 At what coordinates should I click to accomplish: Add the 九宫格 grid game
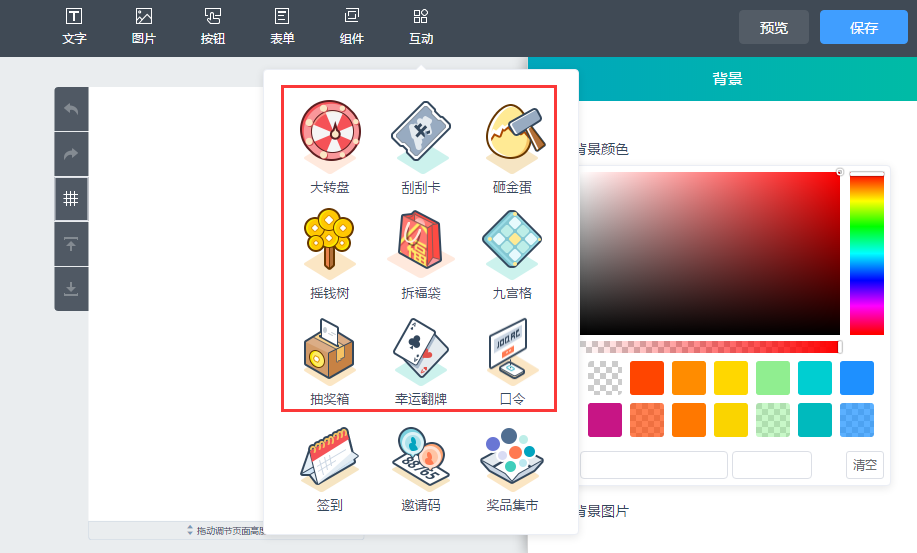coord(512,242)
